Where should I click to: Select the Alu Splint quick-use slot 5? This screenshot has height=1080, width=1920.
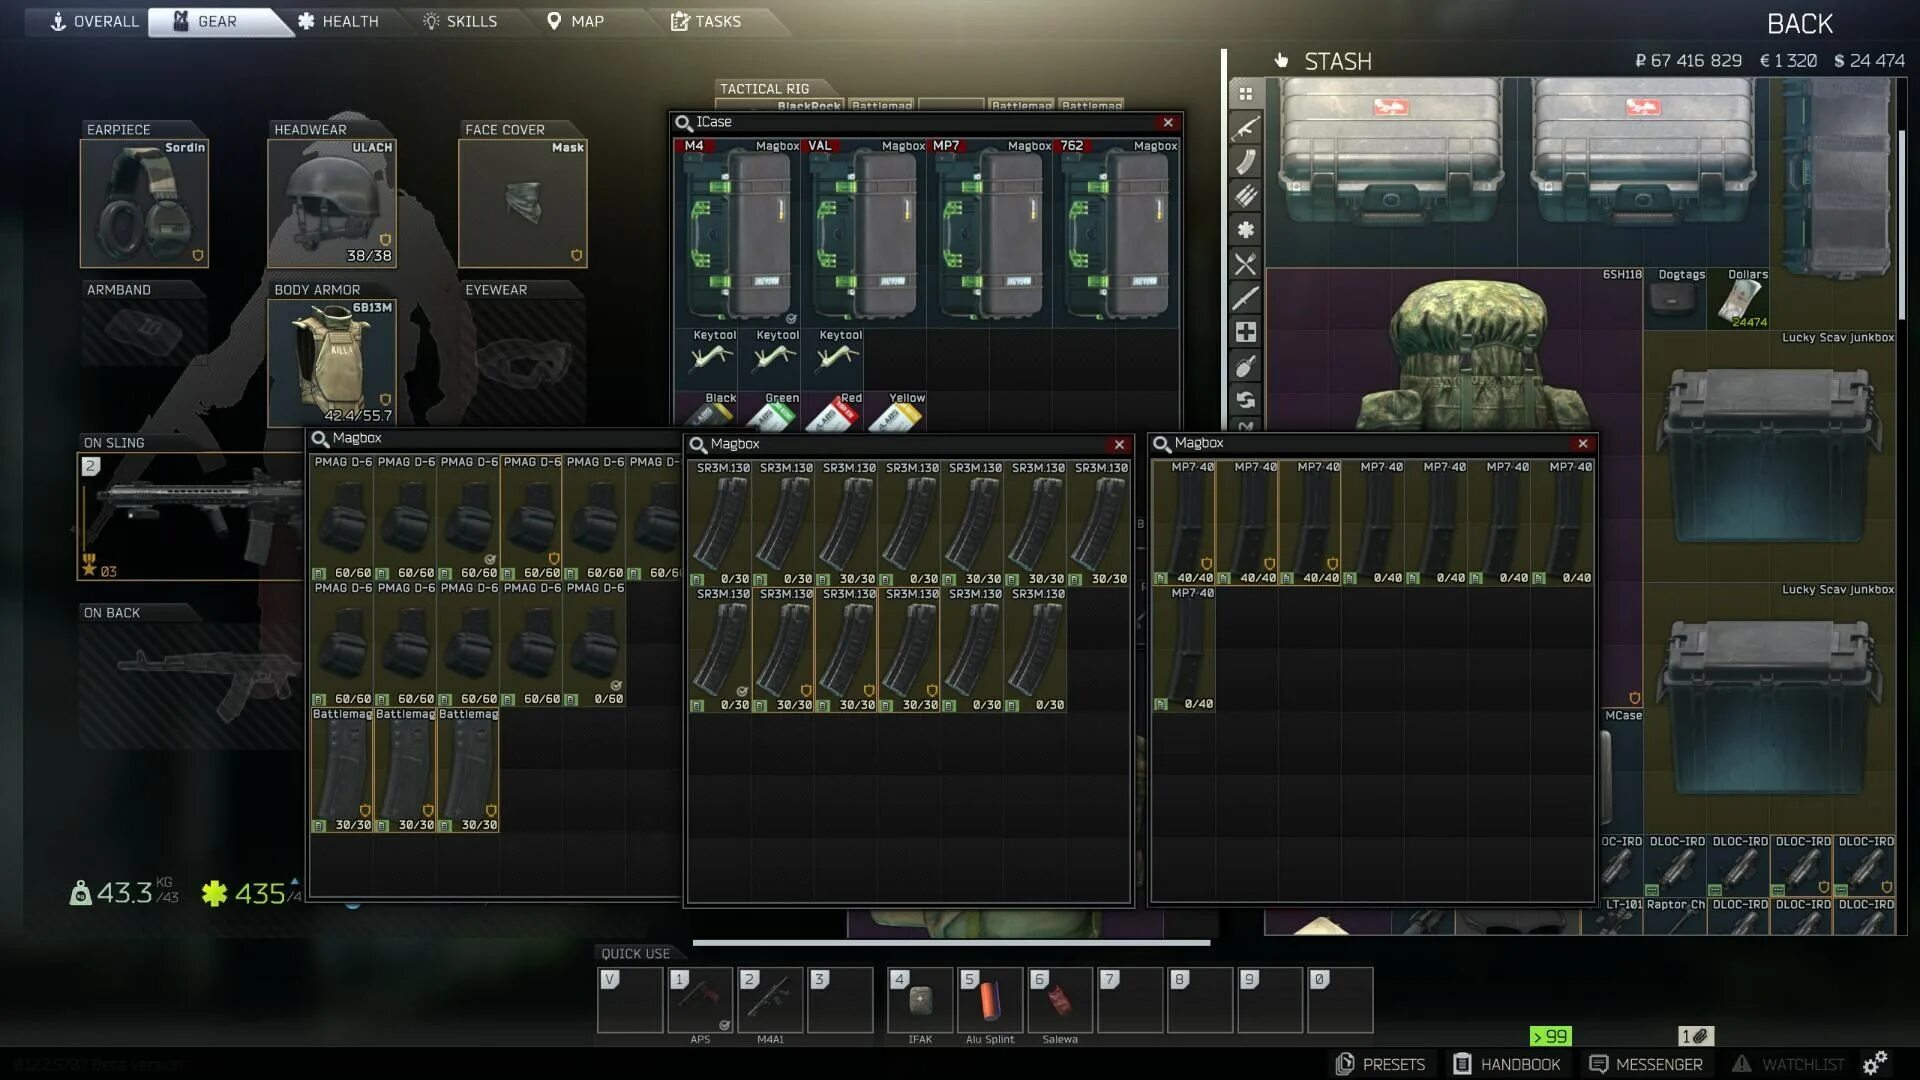(x=990, y=1000)
